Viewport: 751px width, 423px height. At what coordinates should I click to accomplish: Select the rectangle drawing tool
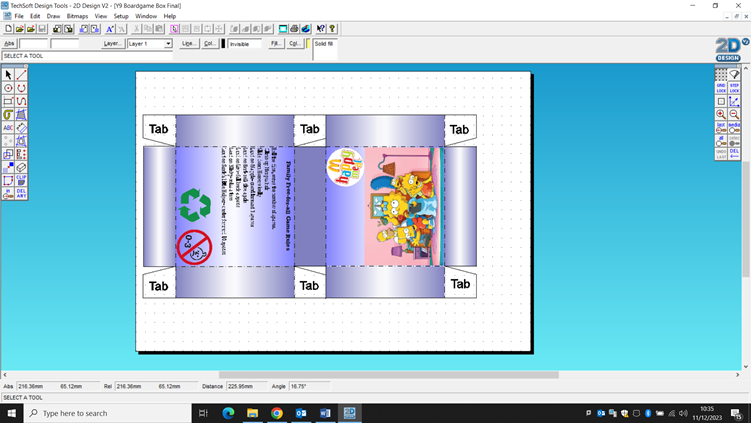point(8,101)
